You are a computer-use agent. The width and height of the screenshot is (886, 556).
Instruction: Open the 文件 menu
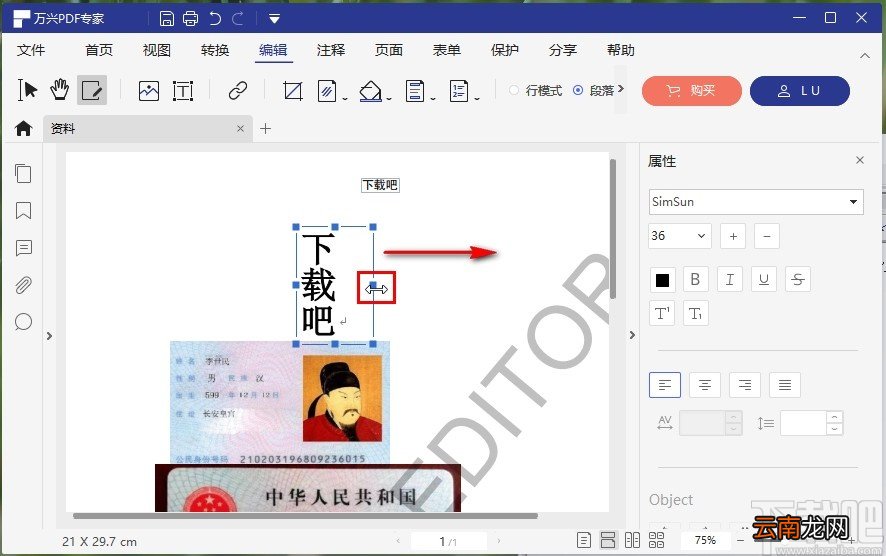(31, 50)
